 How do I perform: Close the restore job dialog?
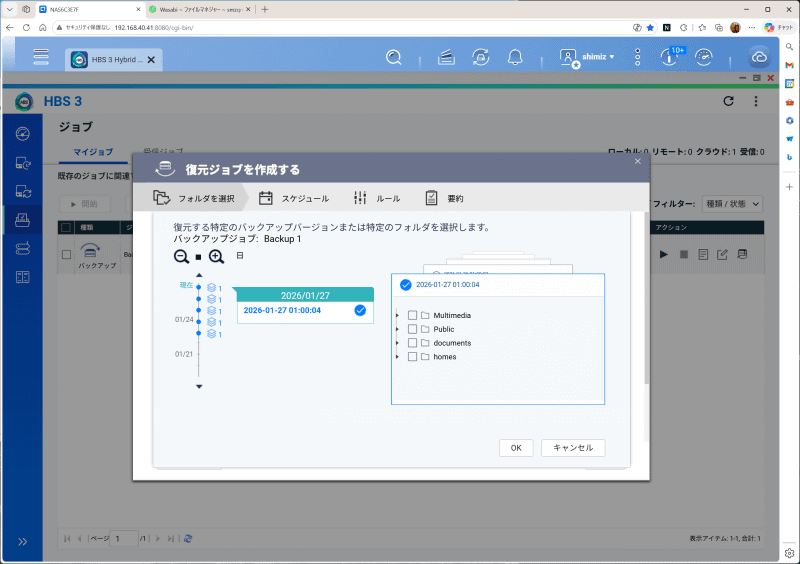(x=638, y=161)
